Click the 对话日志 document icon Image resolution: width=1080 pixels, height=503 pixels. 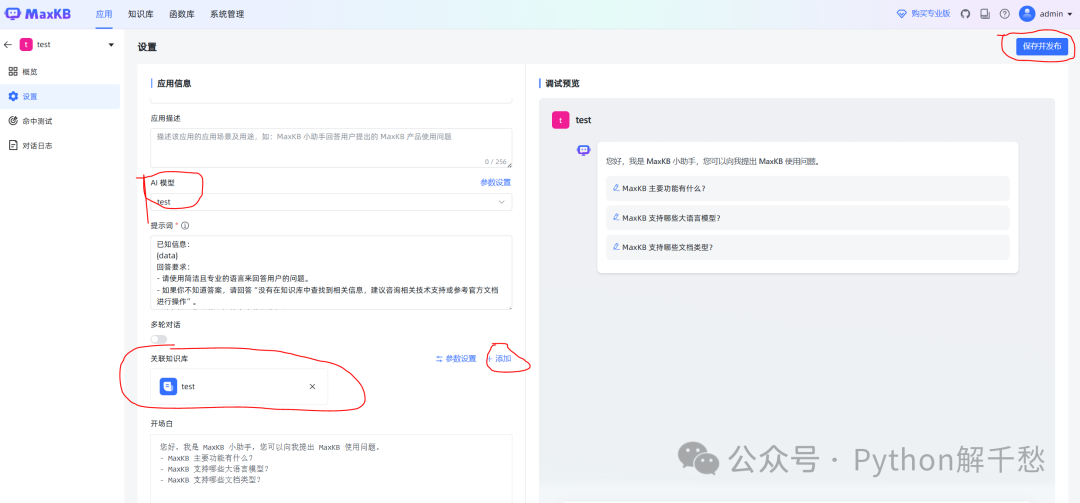tap(12, 145)
